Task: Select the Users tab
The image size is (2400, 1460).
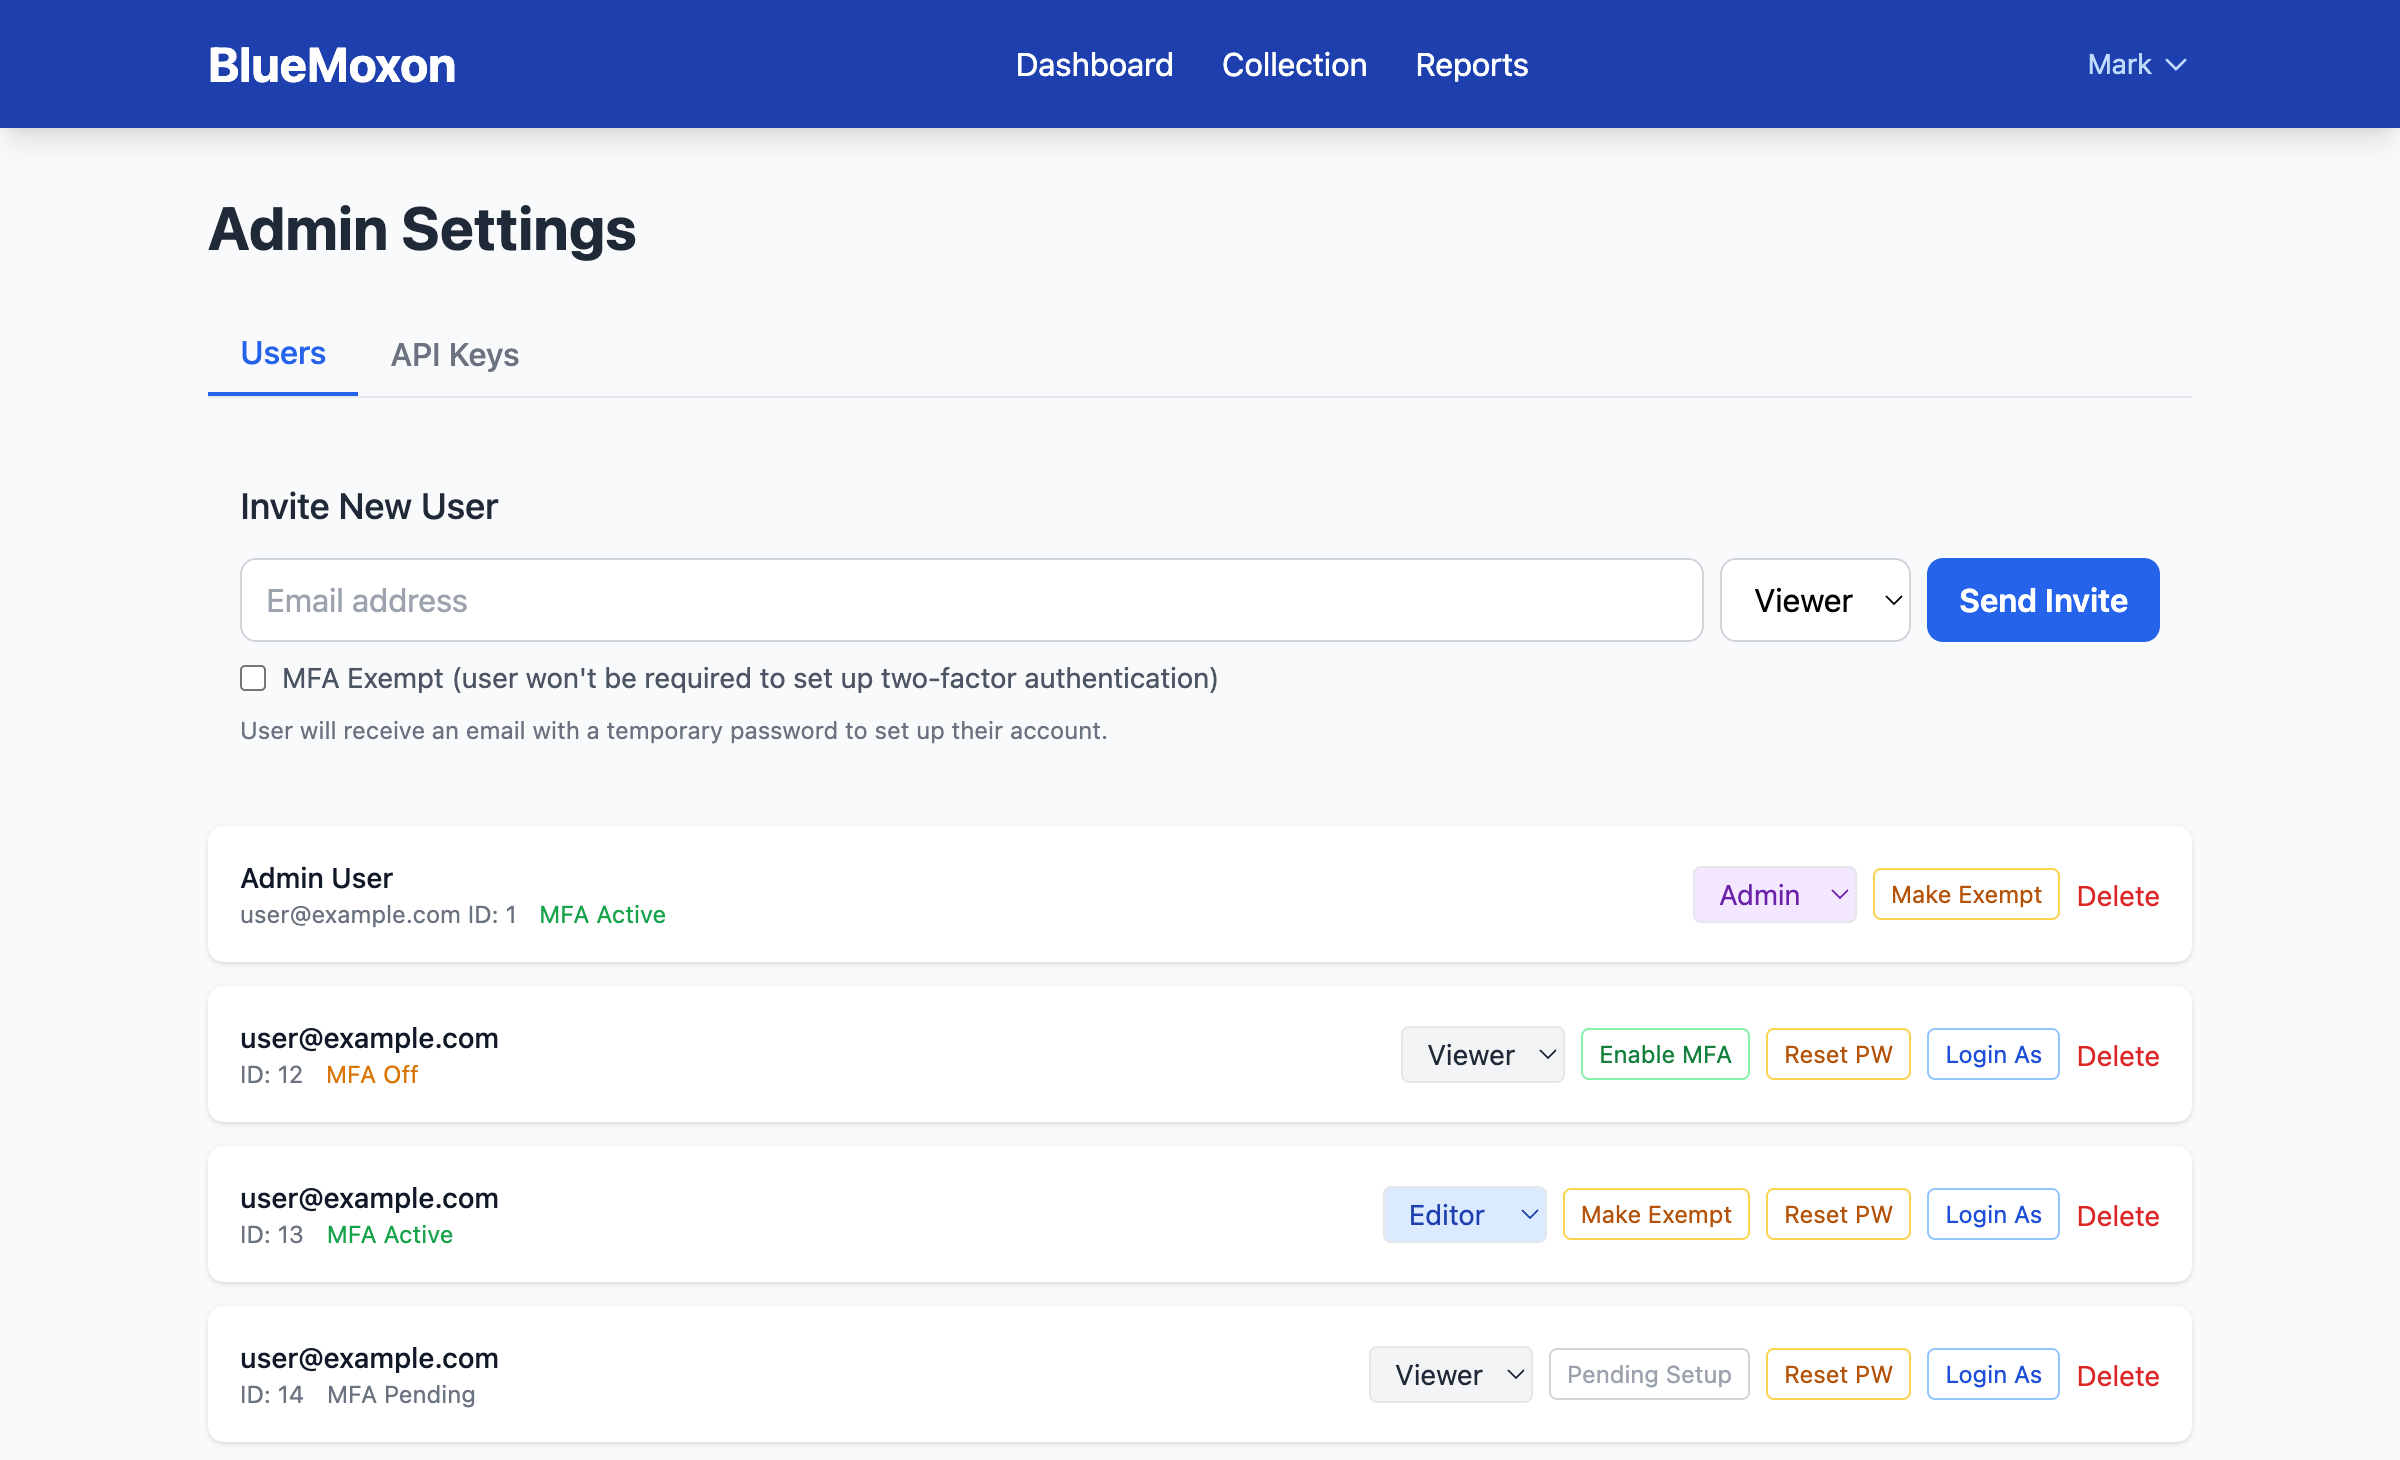Action: (x=283, y=354)
